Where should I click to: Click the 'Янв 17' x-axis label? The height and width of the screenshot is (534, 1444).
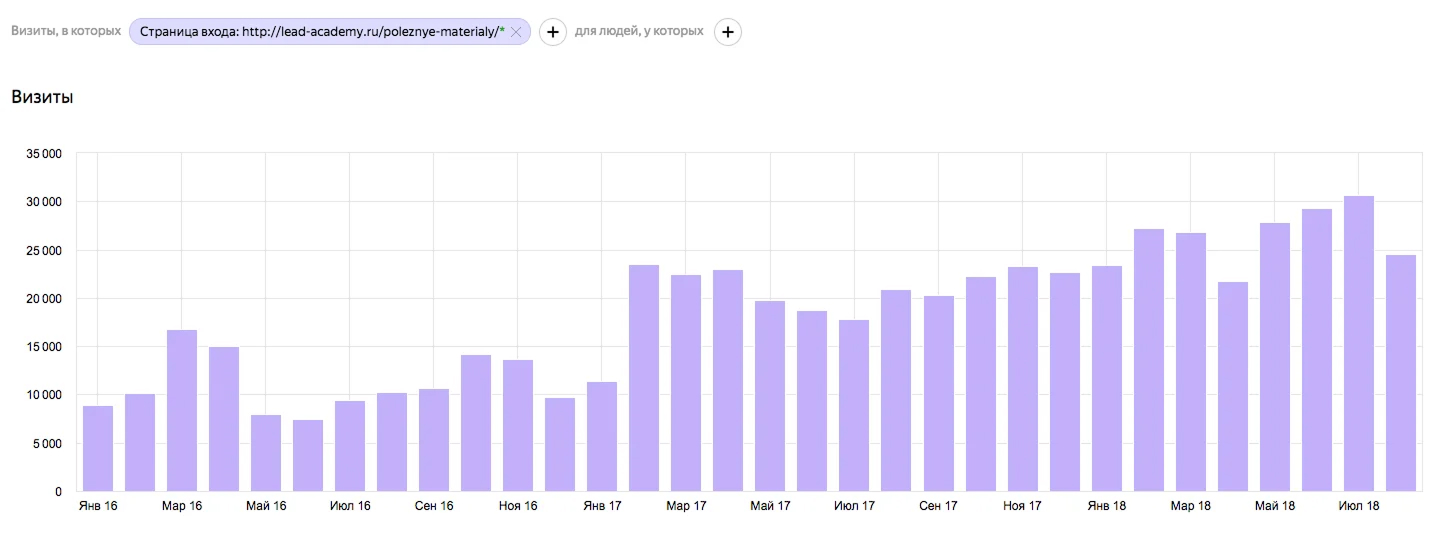click(602, 506)
